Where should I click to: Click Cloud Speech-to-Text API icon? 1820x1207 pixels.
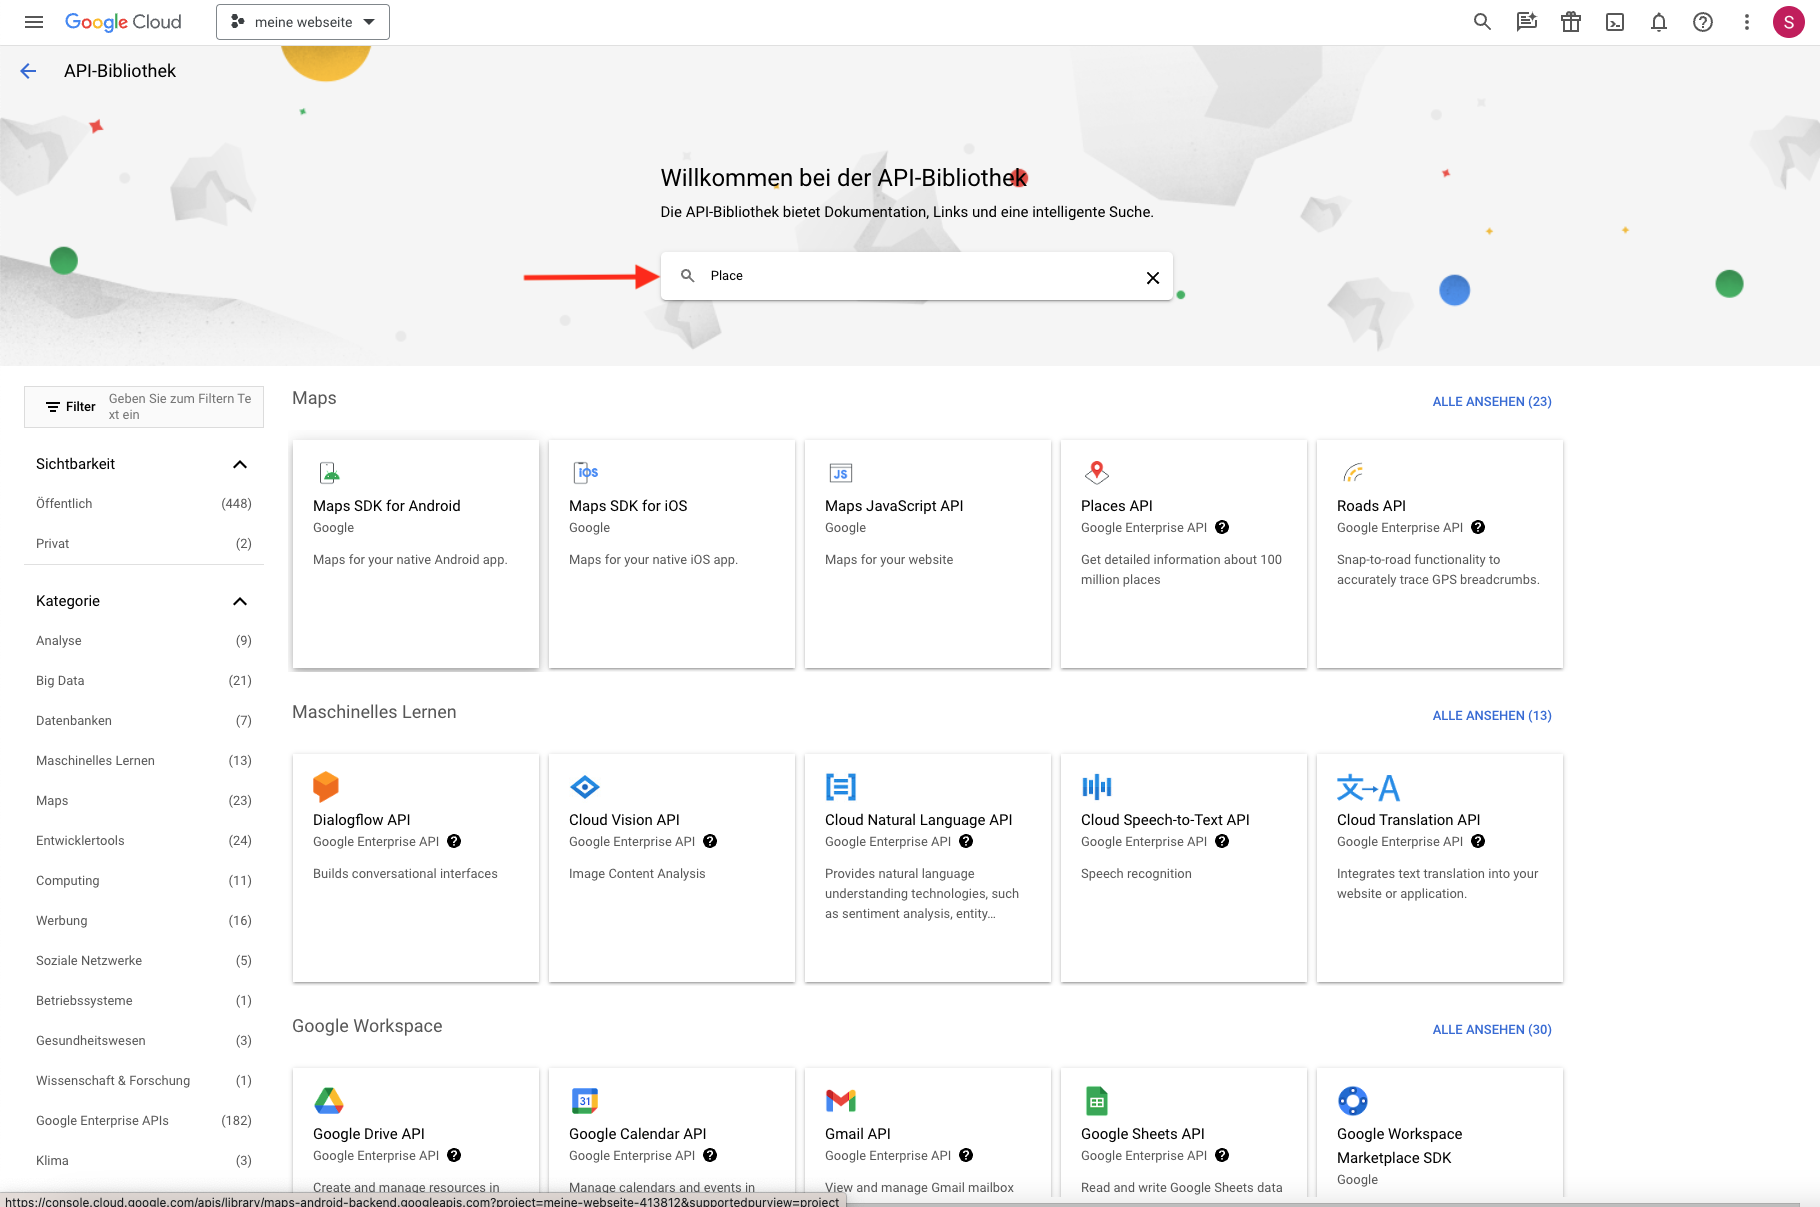point(1097,787)
